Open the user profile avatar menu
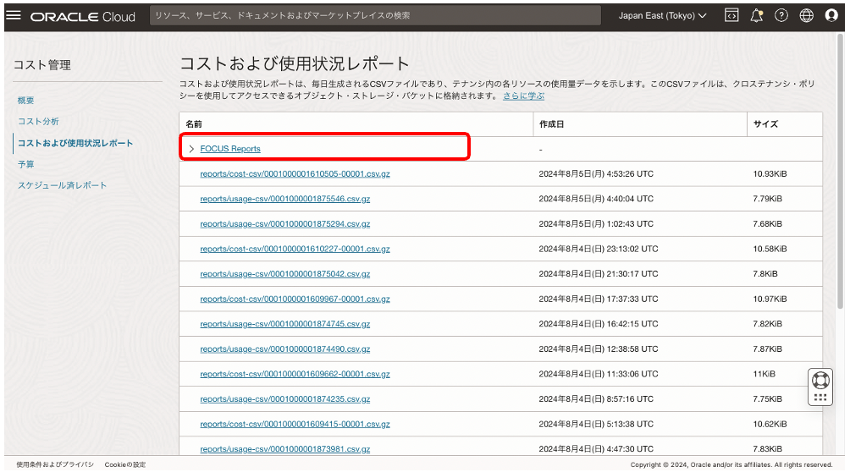The width and height of the screenshot is (850, 472). pyautogui.click(x=831, y=16)
